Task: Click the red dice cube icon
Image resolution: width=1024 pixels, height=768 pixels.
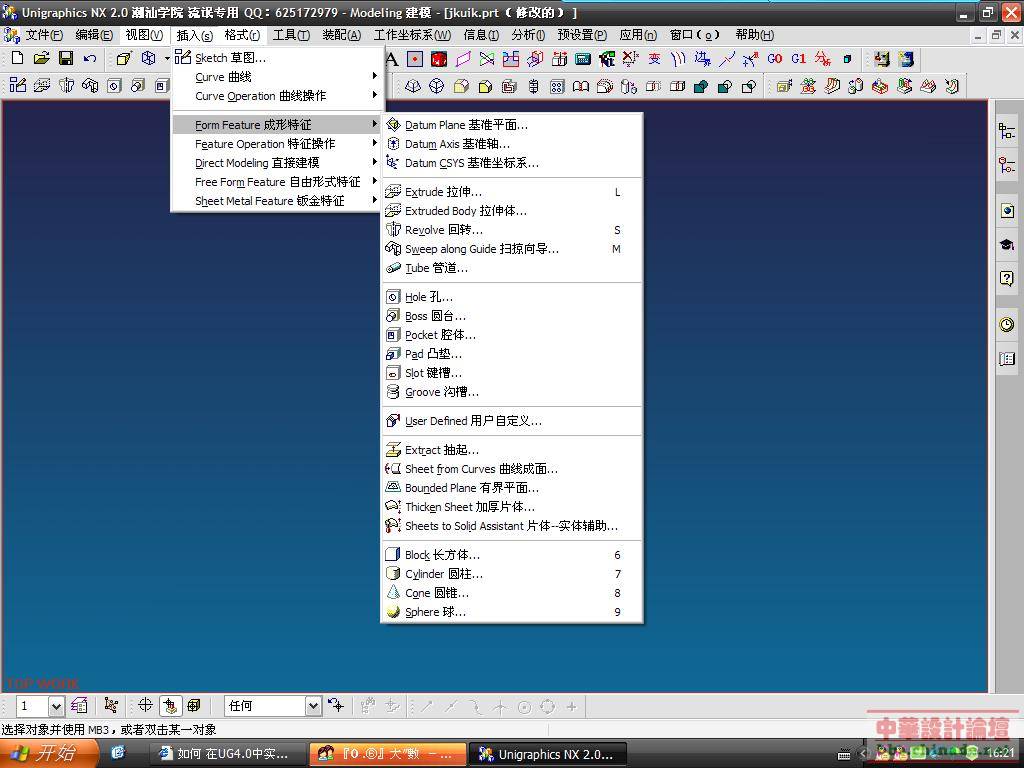Action: point(439,59)
